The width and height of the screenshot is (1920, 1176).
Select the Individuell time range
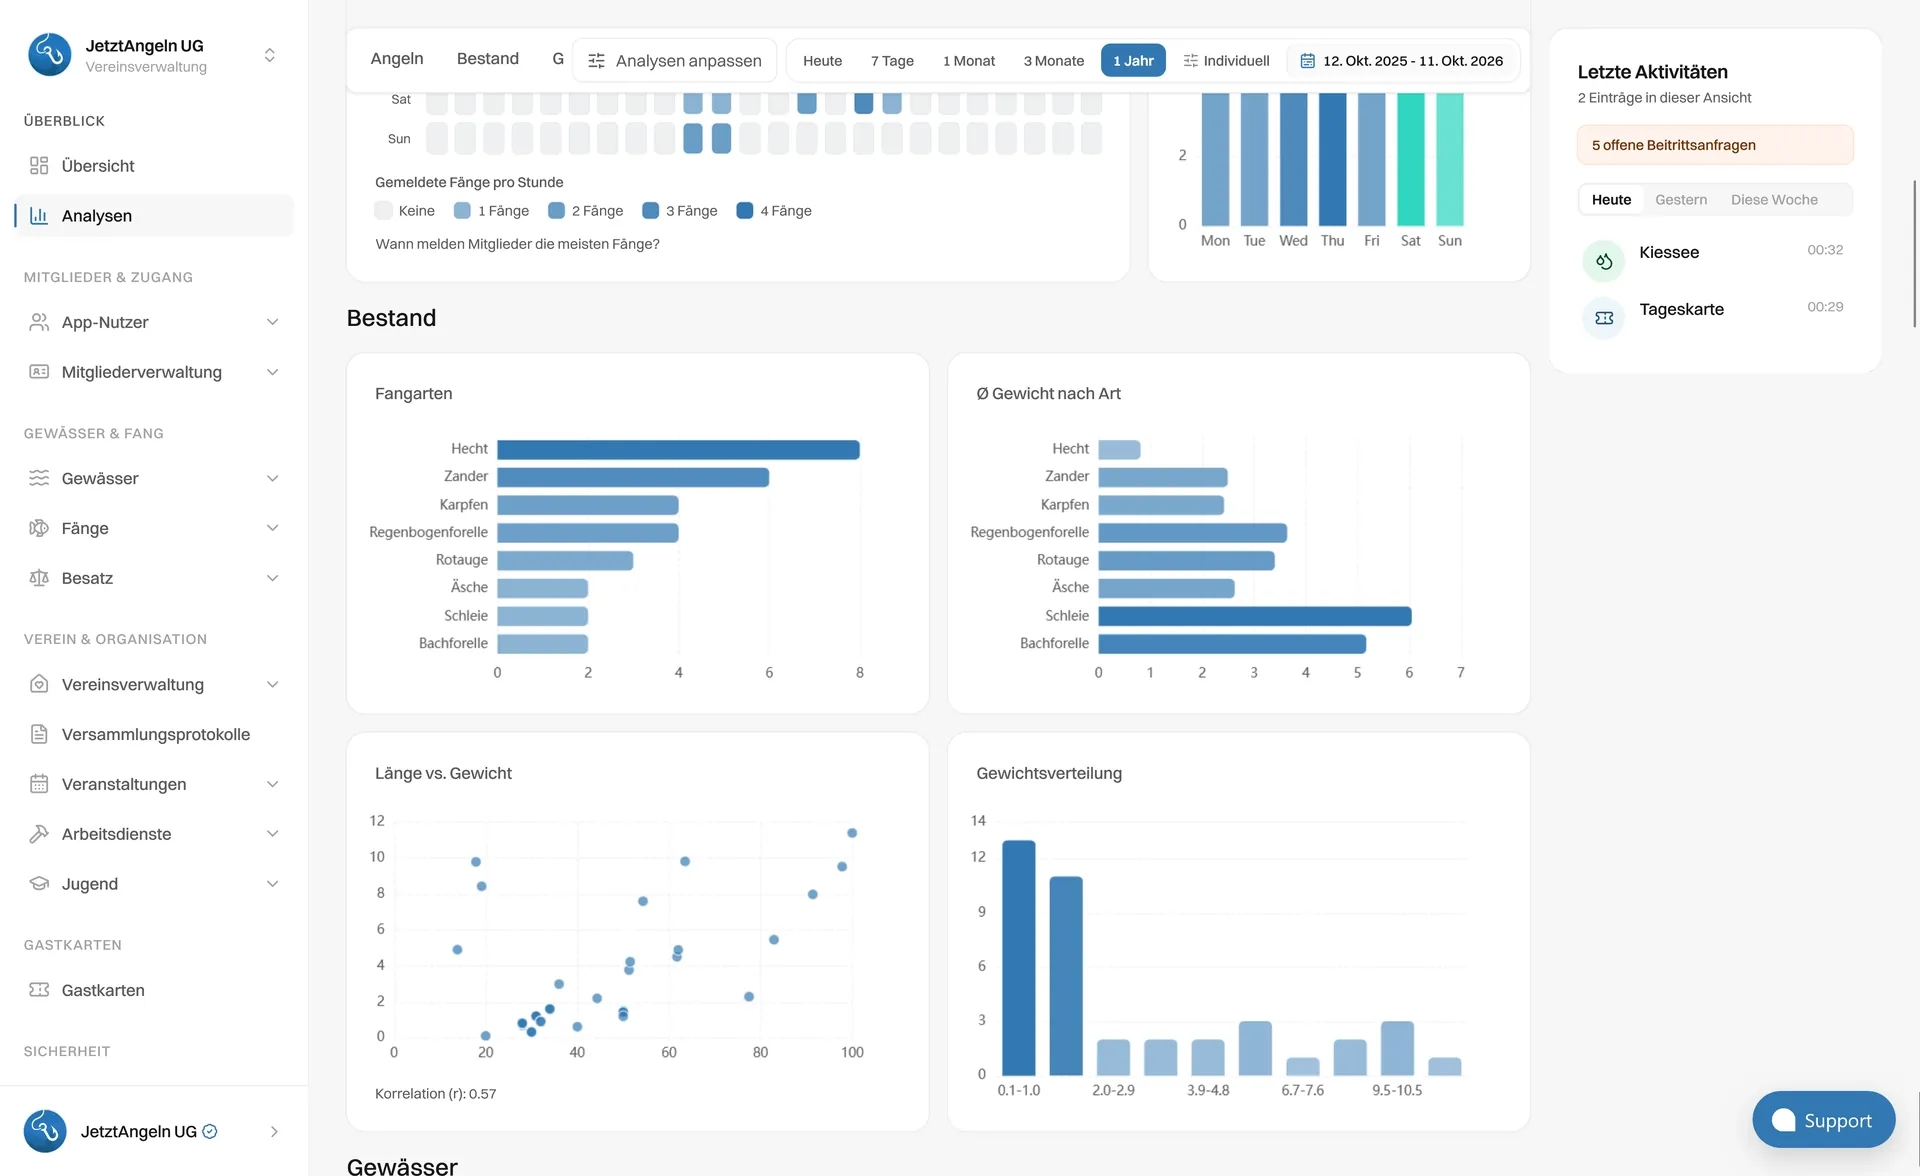(1226, 61)
